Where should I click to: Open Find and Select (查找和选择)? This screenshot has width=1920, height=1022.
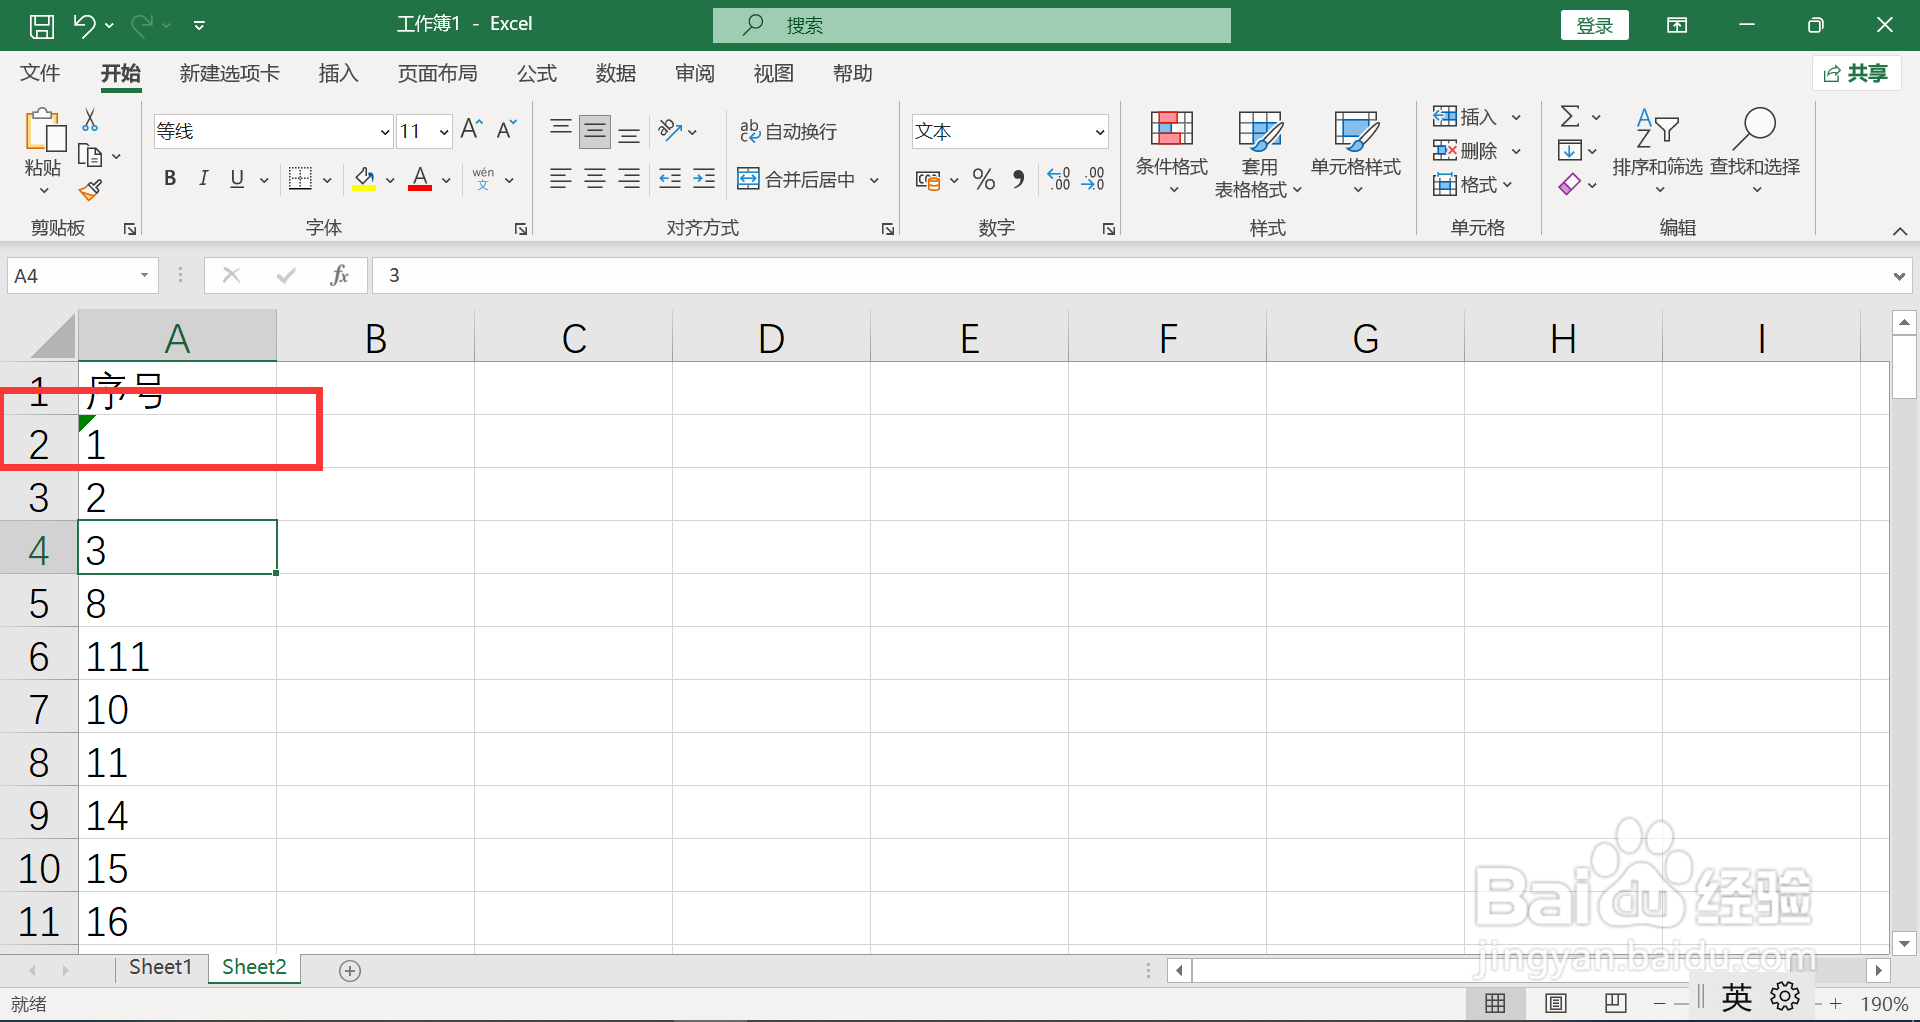[1755, 150]
